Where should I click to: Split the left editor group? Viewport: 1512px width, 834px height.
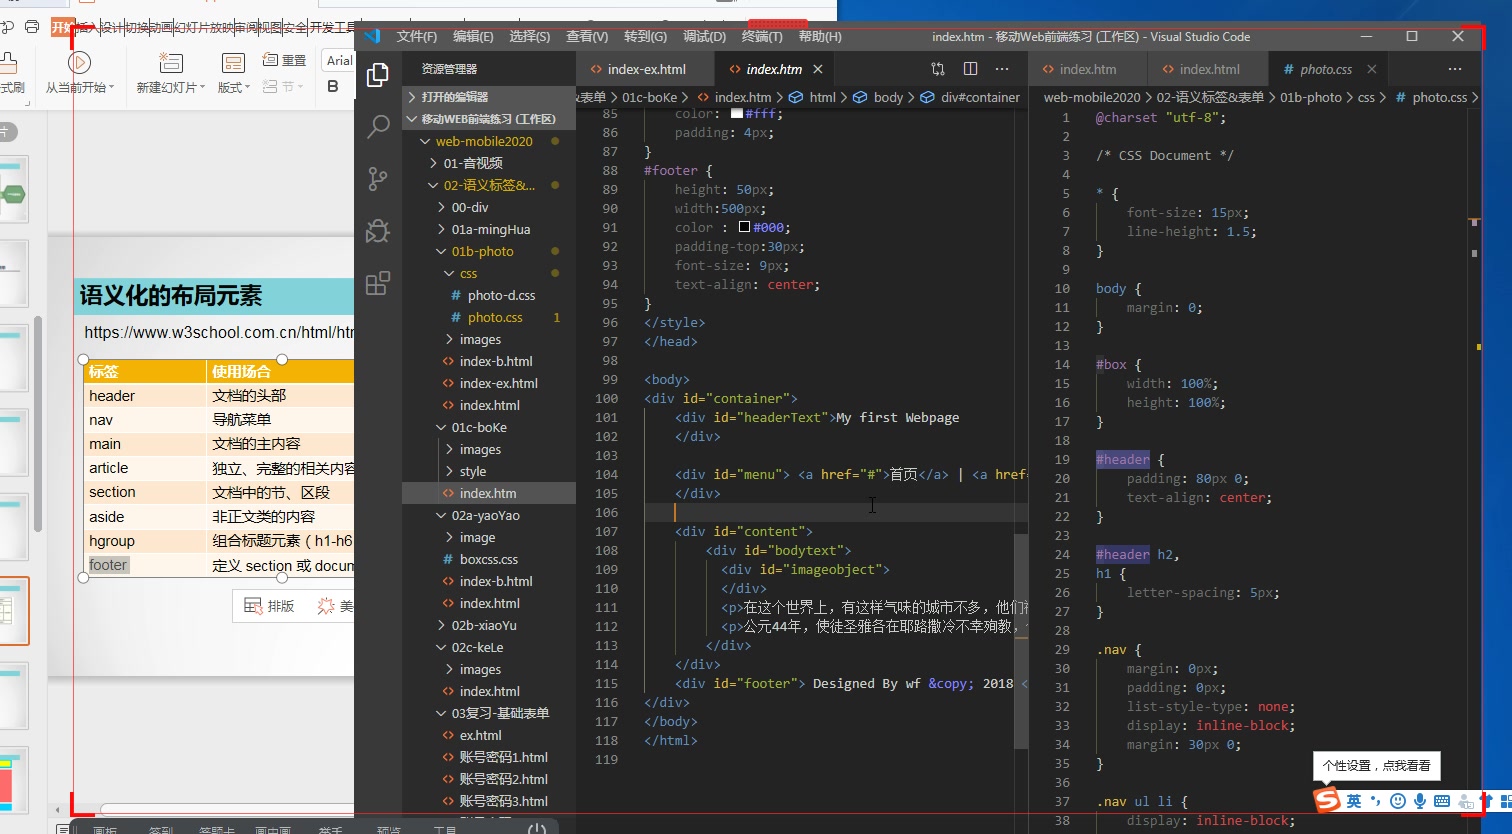pos(970,69)
